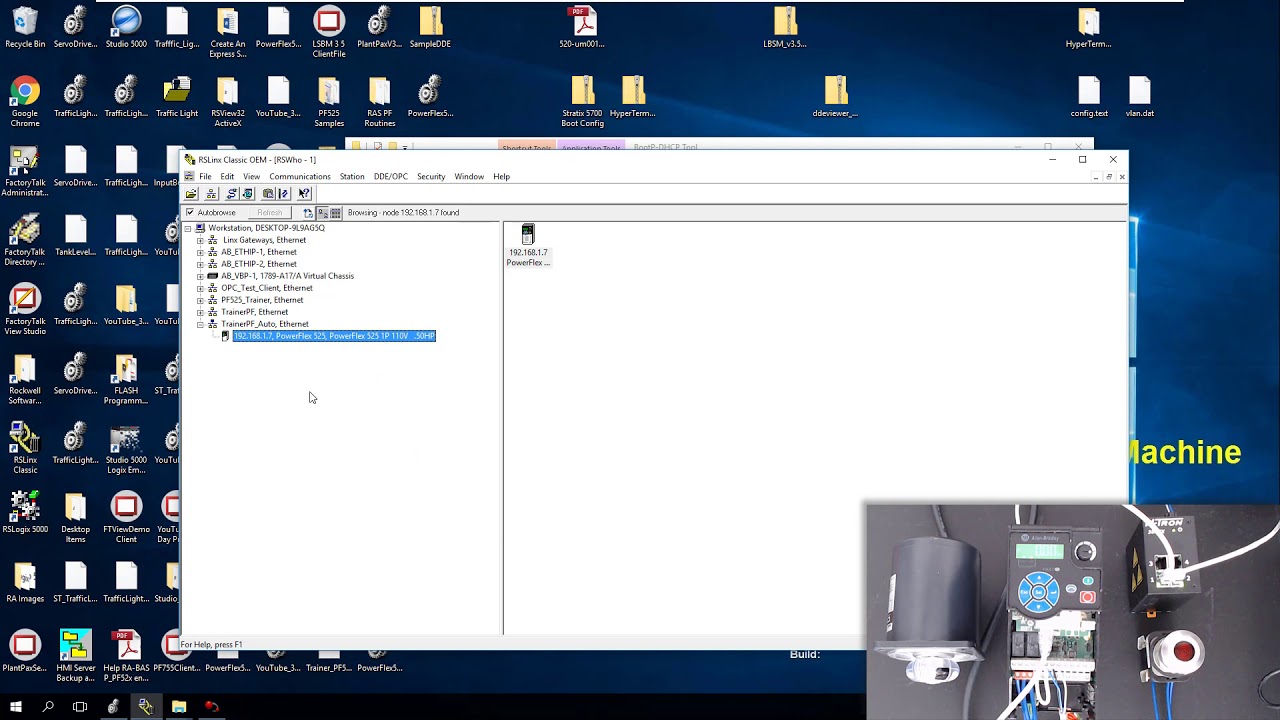Select the HMI Server Backup desktop icon

tap(76, 657)
